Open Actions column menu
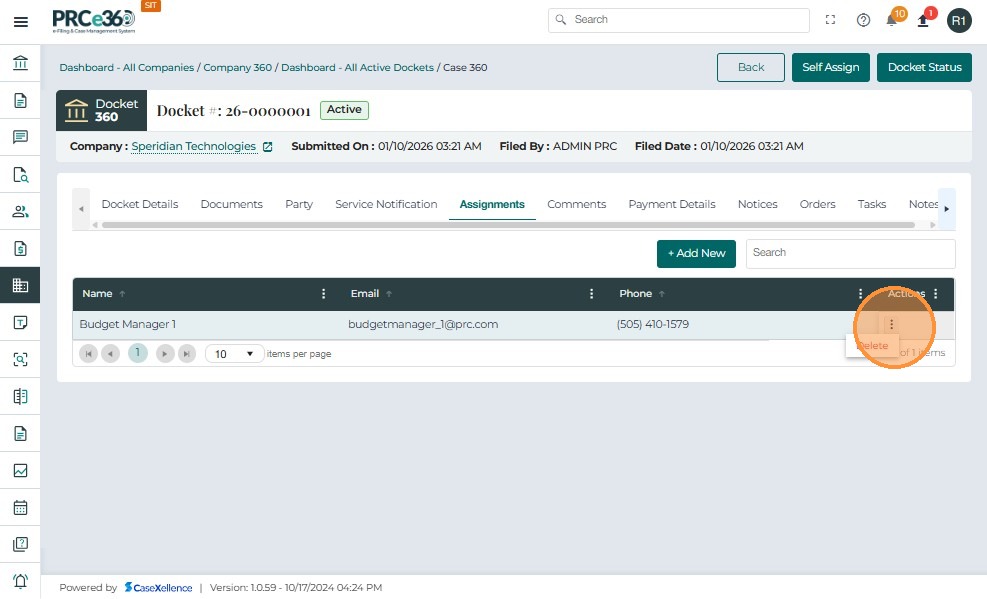This screenshot has width=987, height=599. click(x=935, y=294)
